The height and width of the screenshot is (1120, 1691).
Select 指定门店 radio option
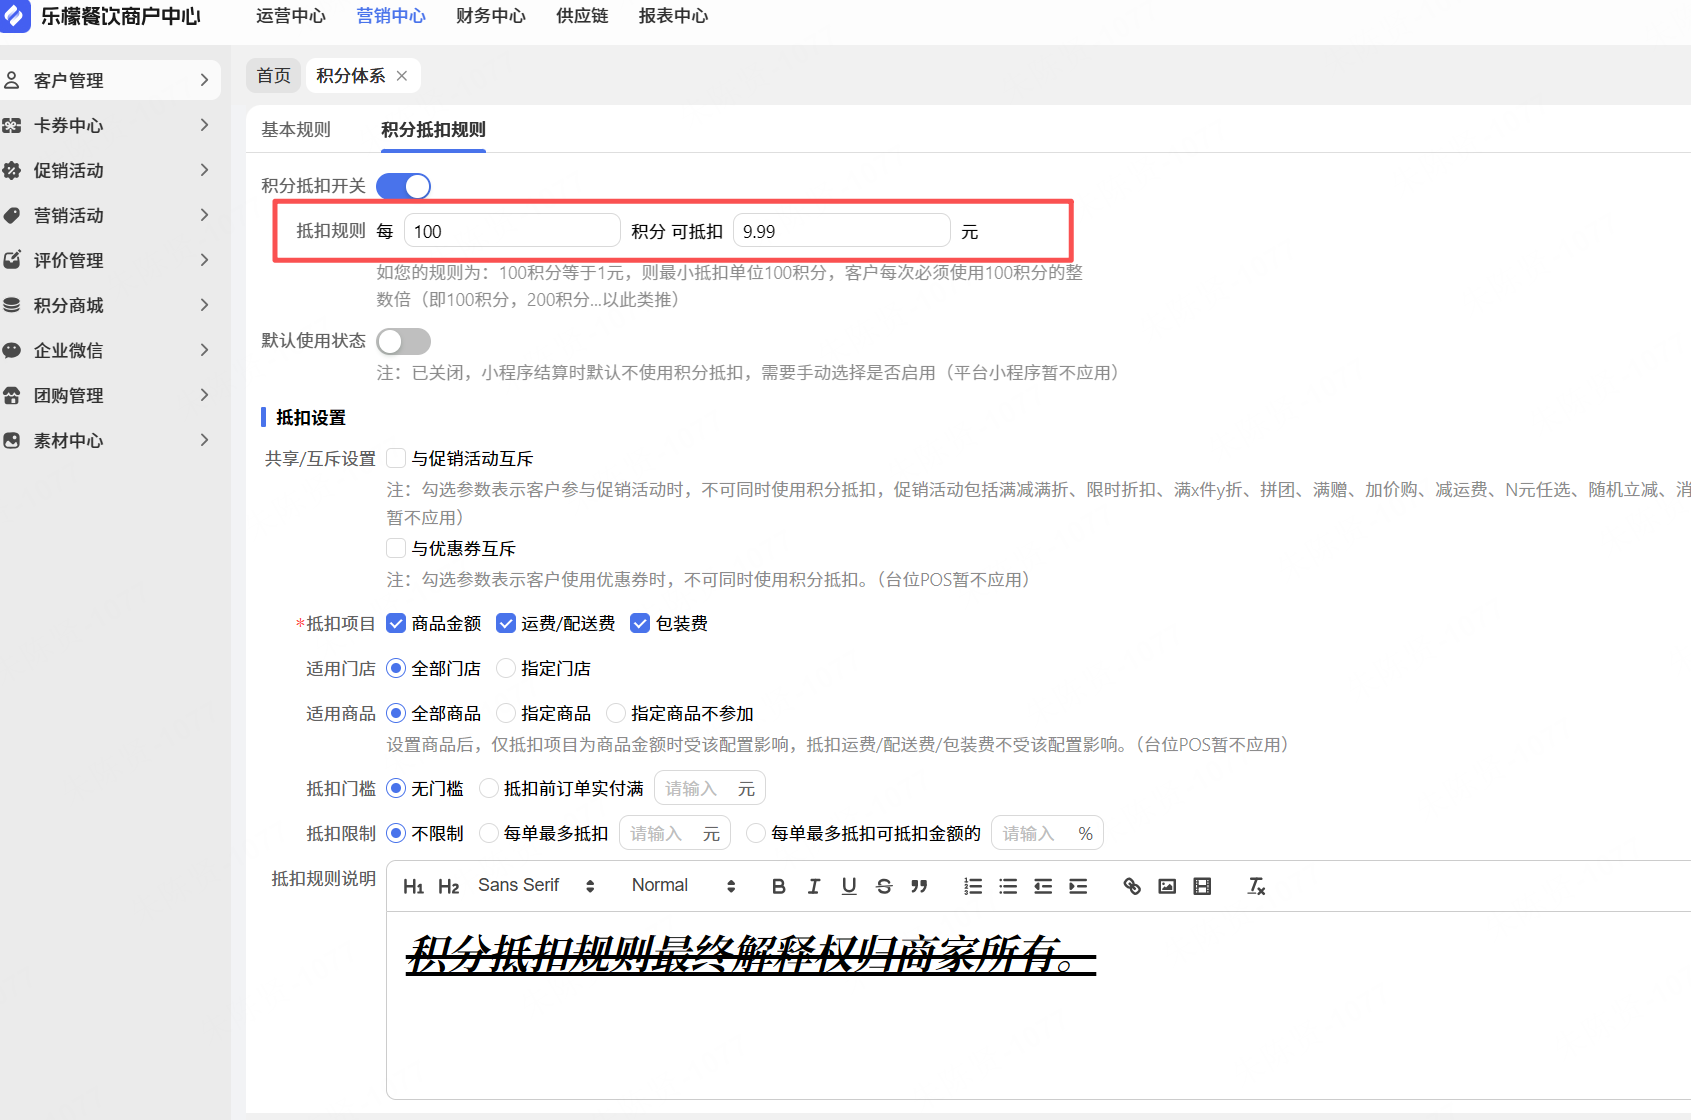pyautogui.click(x=506, y=668)
